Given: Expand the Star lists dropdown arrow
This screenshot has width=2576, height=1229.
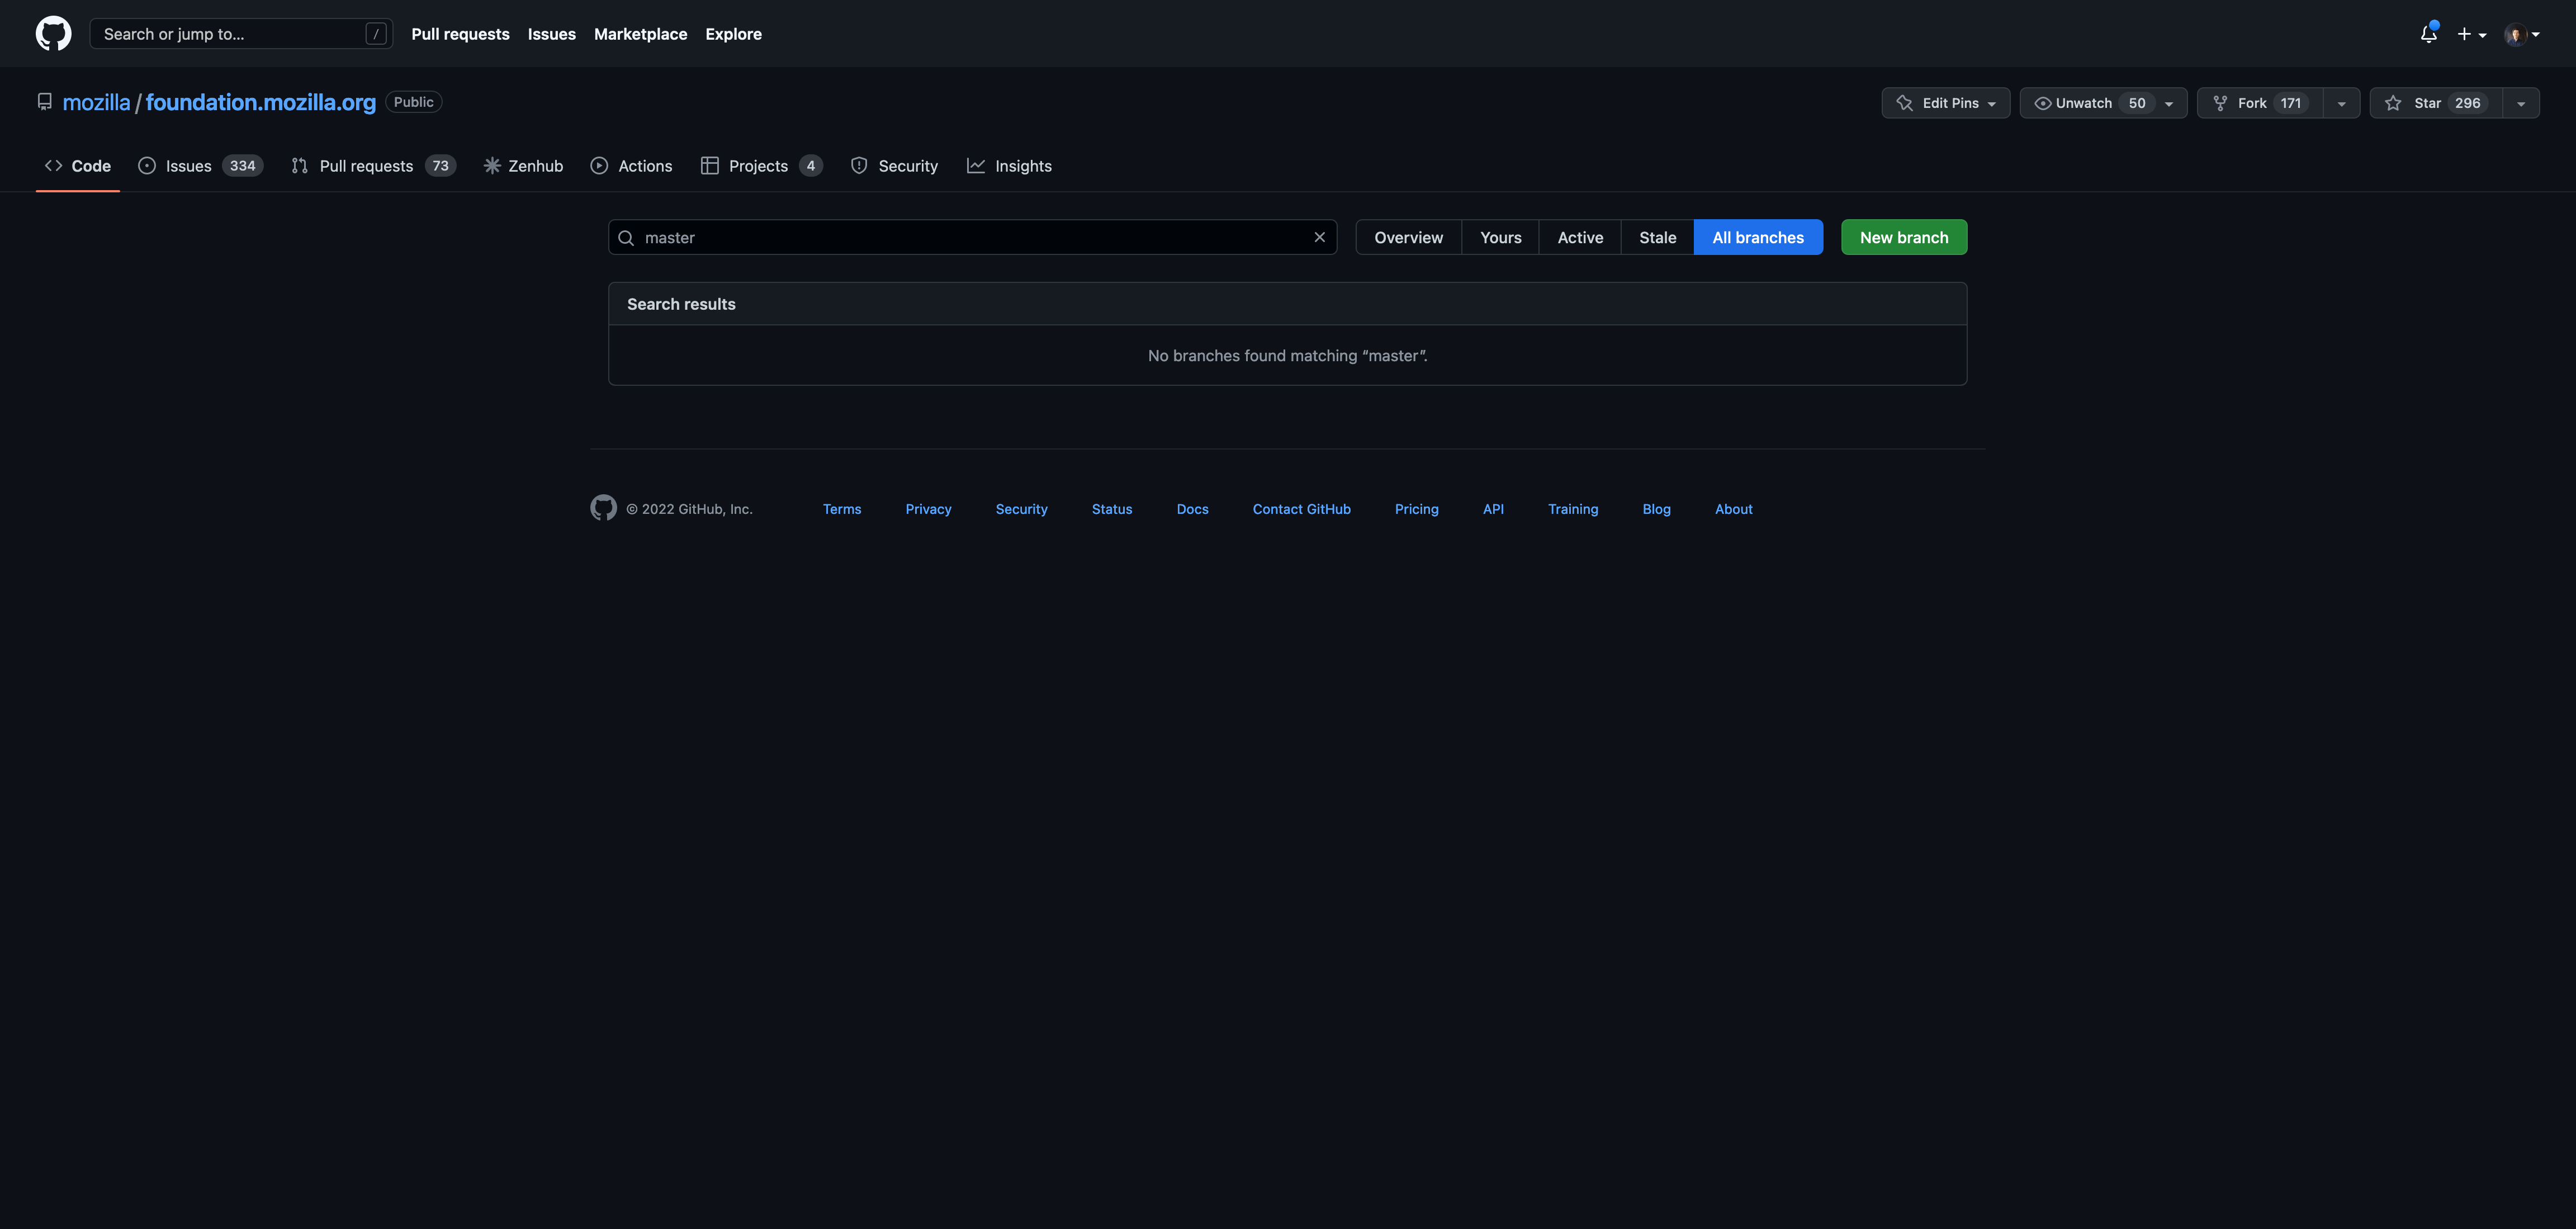Looking at the screenshot, I should (2520, 103).
